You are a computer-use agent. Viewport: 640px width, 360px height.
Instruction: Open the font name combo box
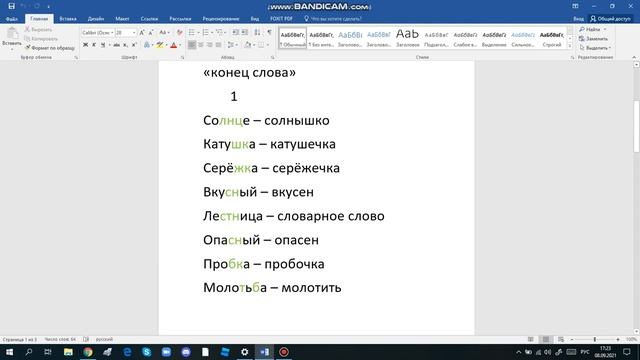98,33
